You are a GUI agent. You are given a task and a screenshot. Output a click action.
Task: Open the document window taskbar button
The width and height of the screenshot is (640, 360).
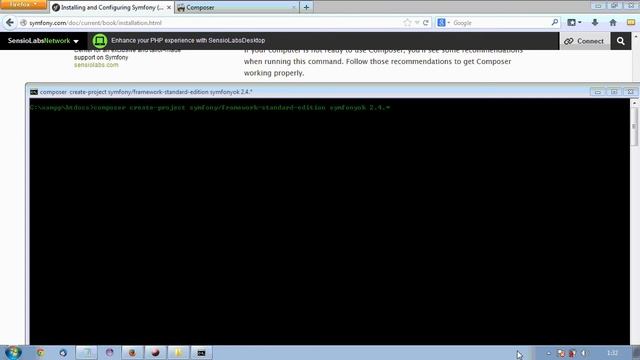point(86,353)
